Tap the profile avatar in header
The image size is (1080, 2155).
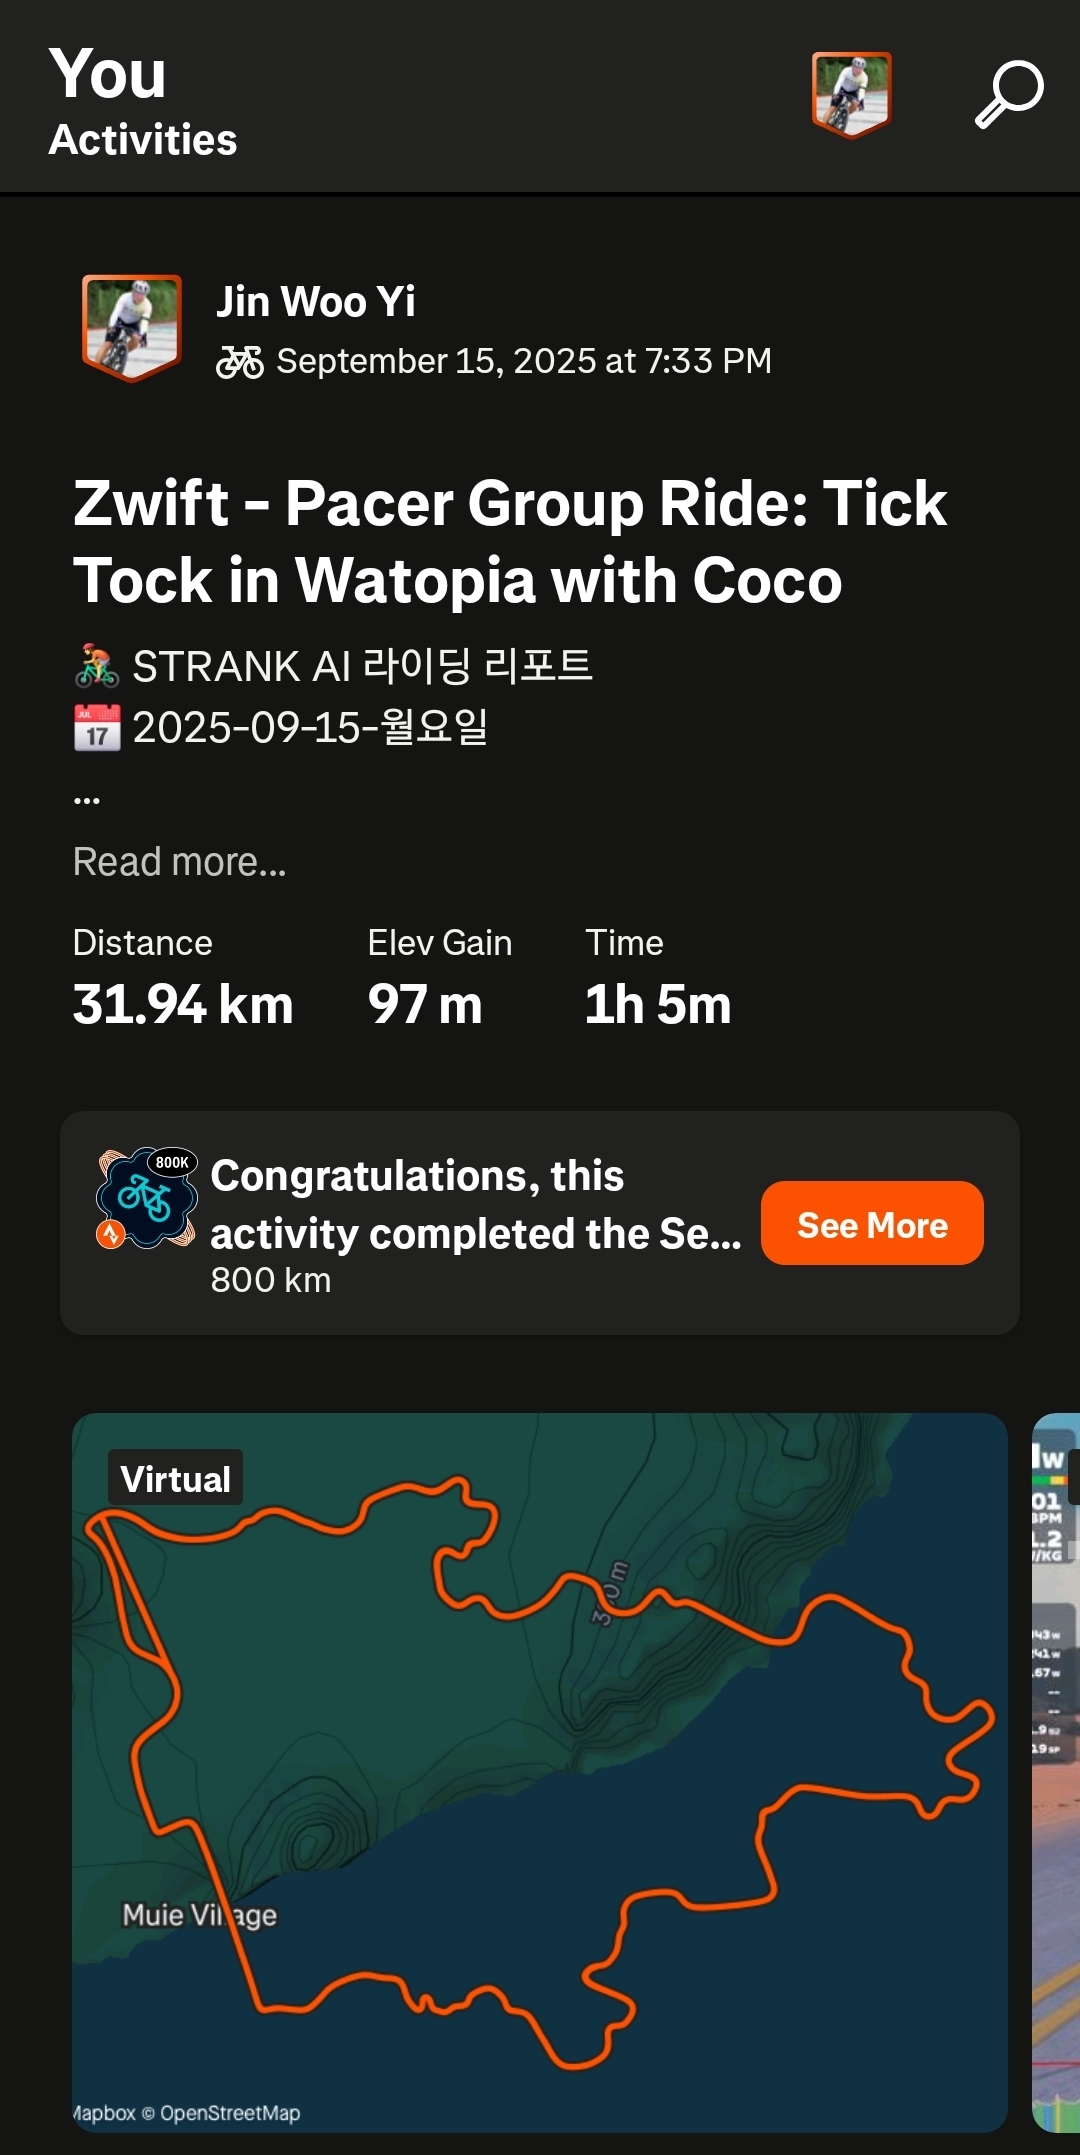click(x=851, y=94)
